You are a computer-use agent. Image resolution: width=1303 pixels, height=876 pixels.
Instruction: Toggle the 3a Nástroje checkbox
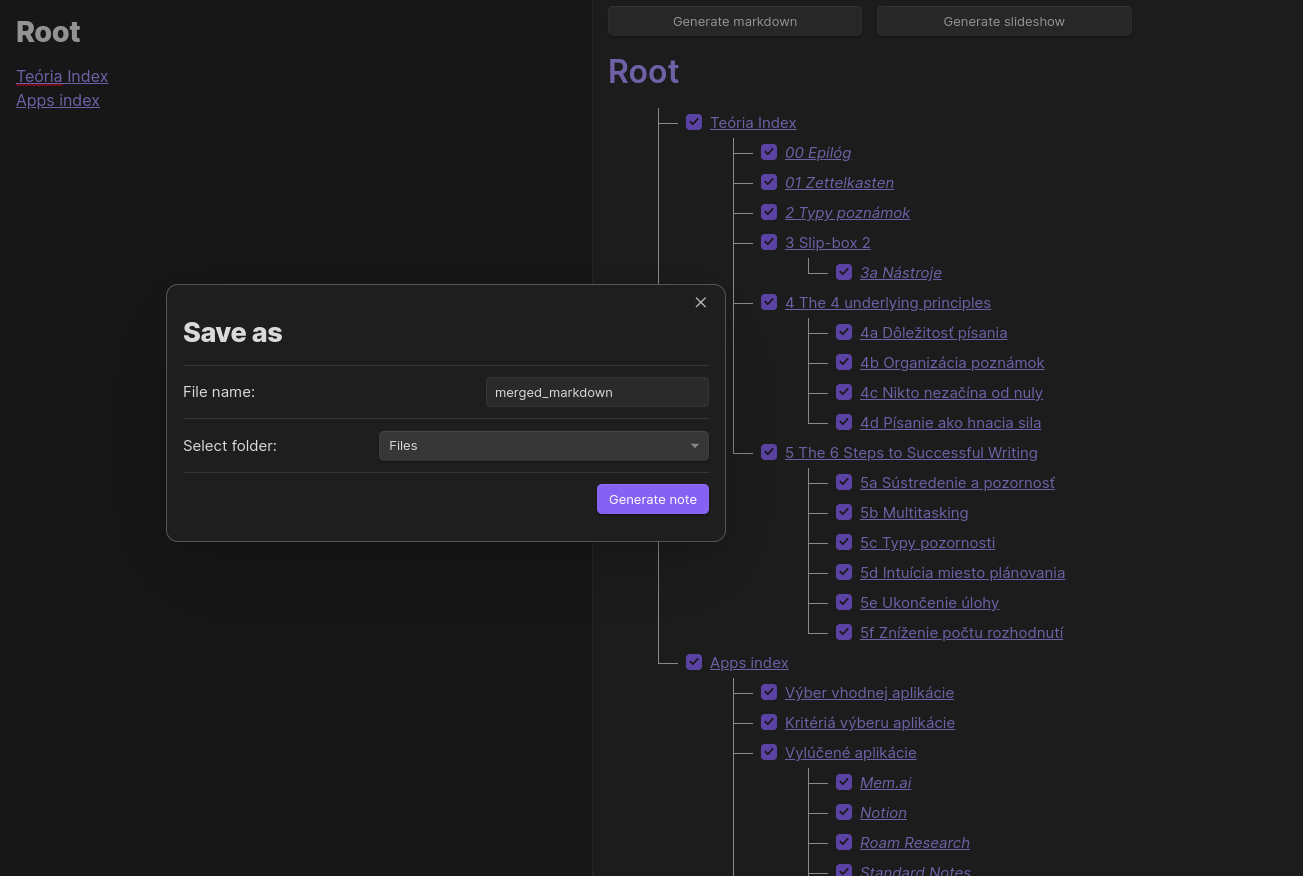pyautogui.click(x=844, y=272)
